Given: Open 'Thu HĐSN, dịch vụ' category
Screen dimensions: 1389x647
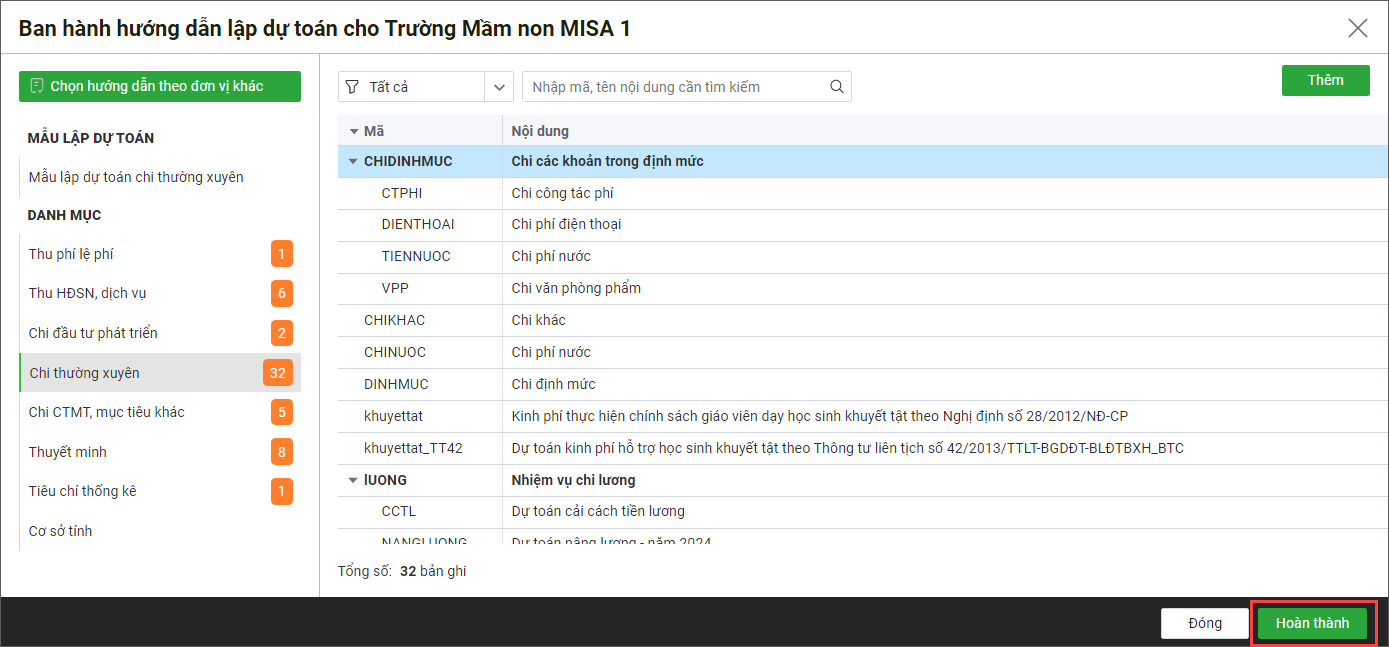Looking at the screenshot, I should pos(88,293).
